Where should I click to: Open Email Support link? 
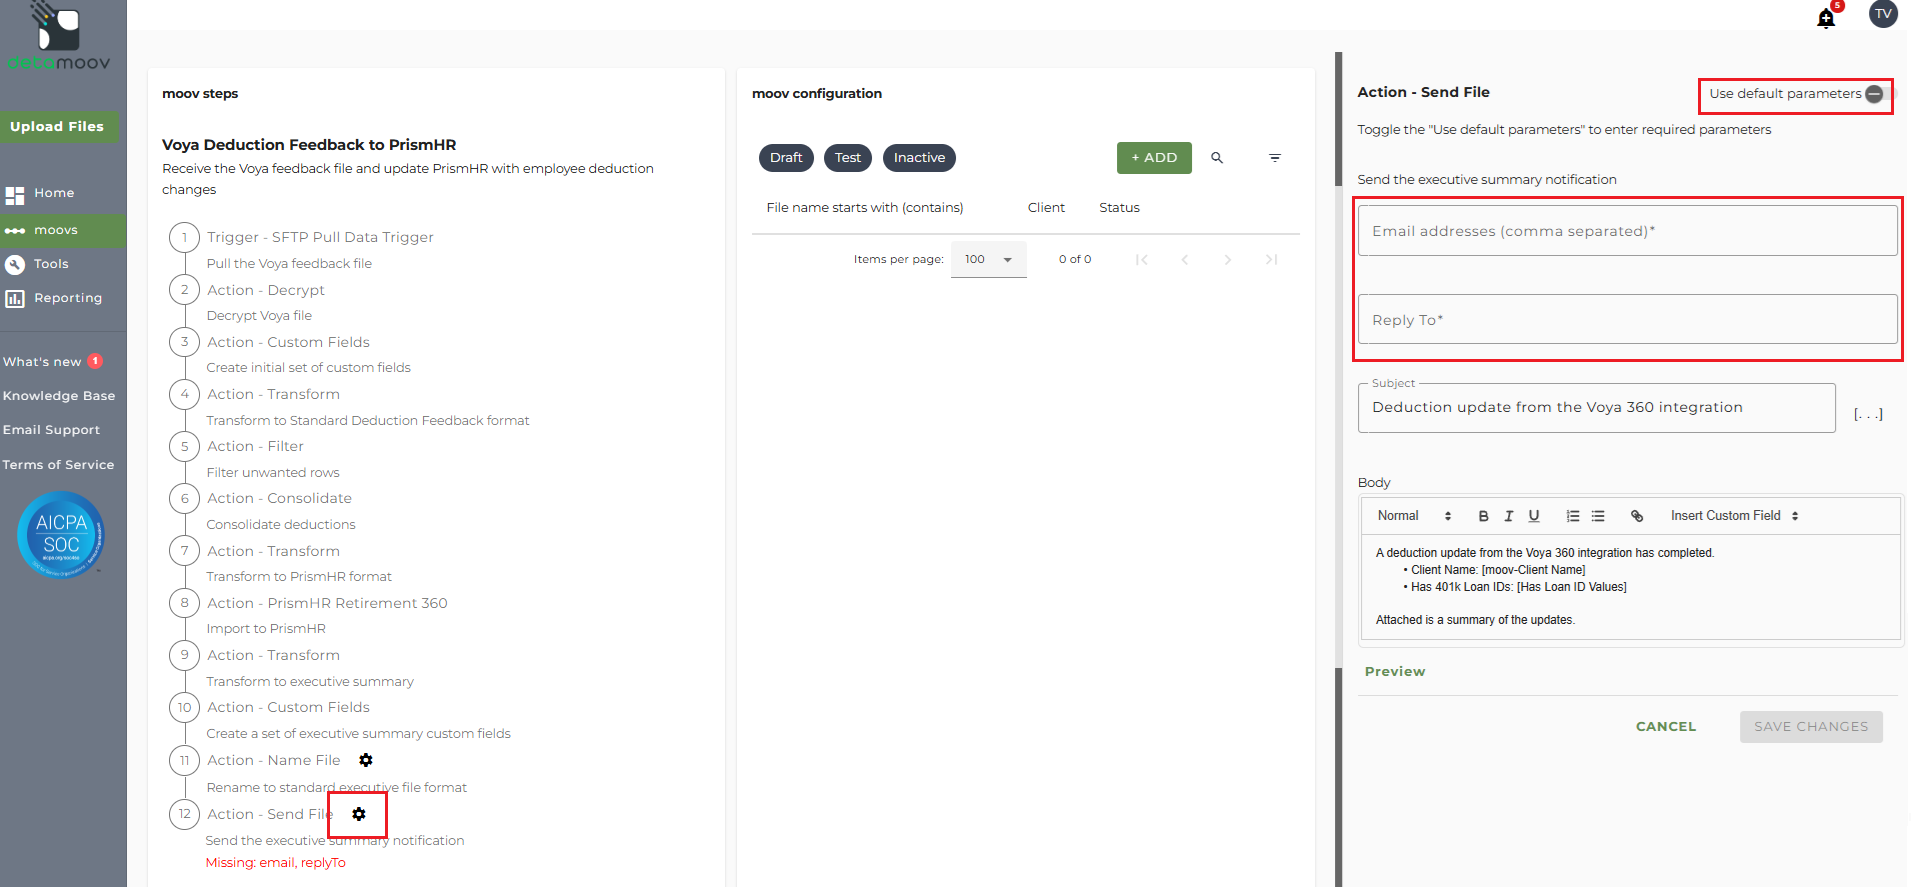(x=51, y=430)
